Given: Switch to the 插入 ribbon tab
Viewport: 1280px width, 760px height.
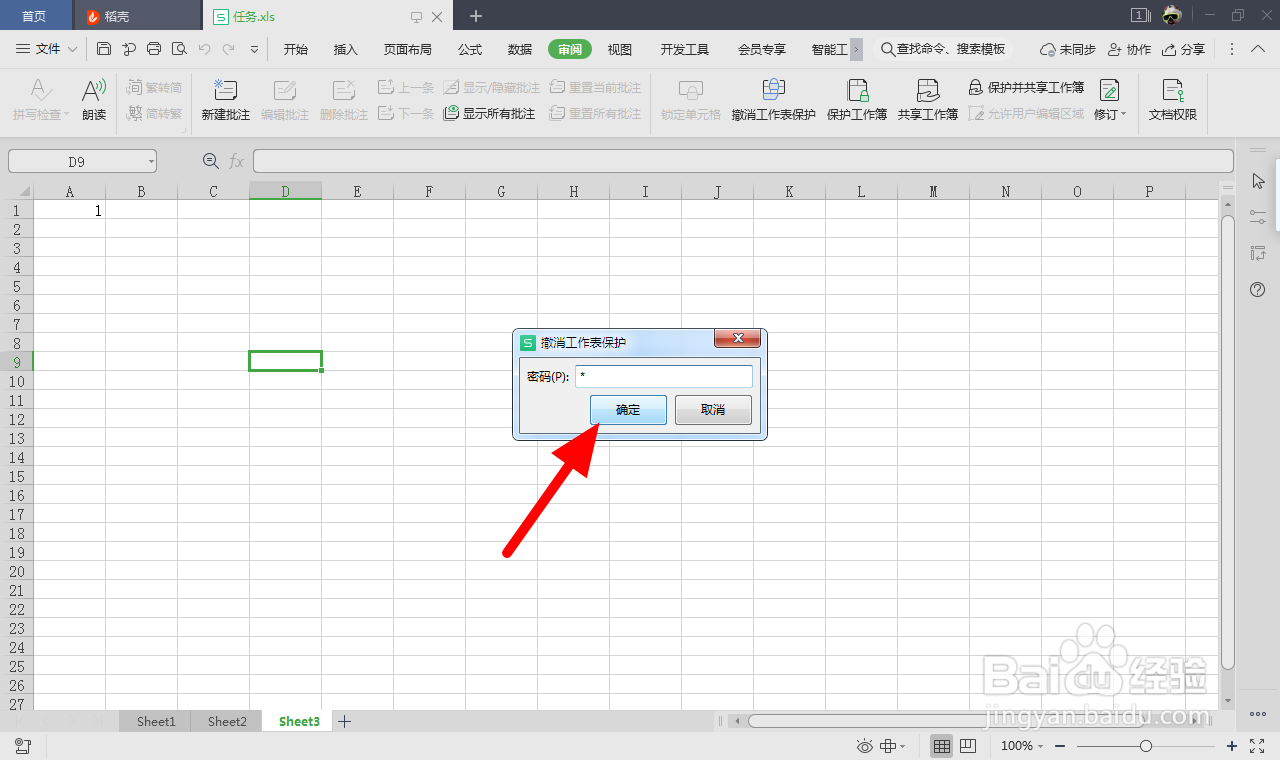Looking at the screenshot, I should (346, 49).
